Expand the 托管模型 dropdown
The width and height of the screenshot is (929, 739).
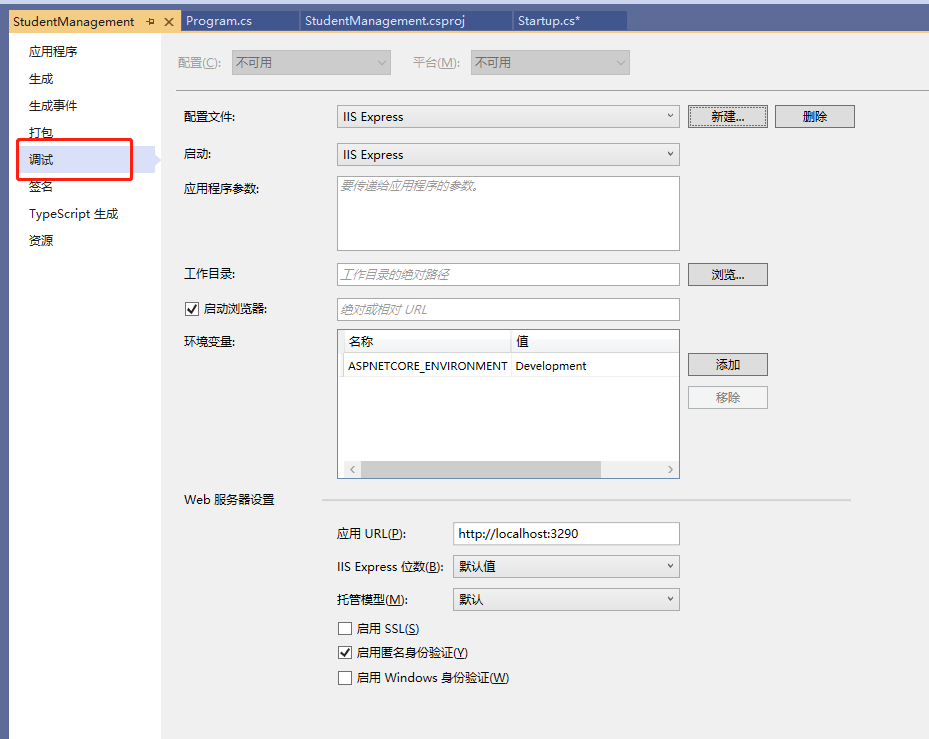click(x=566, y=599)
